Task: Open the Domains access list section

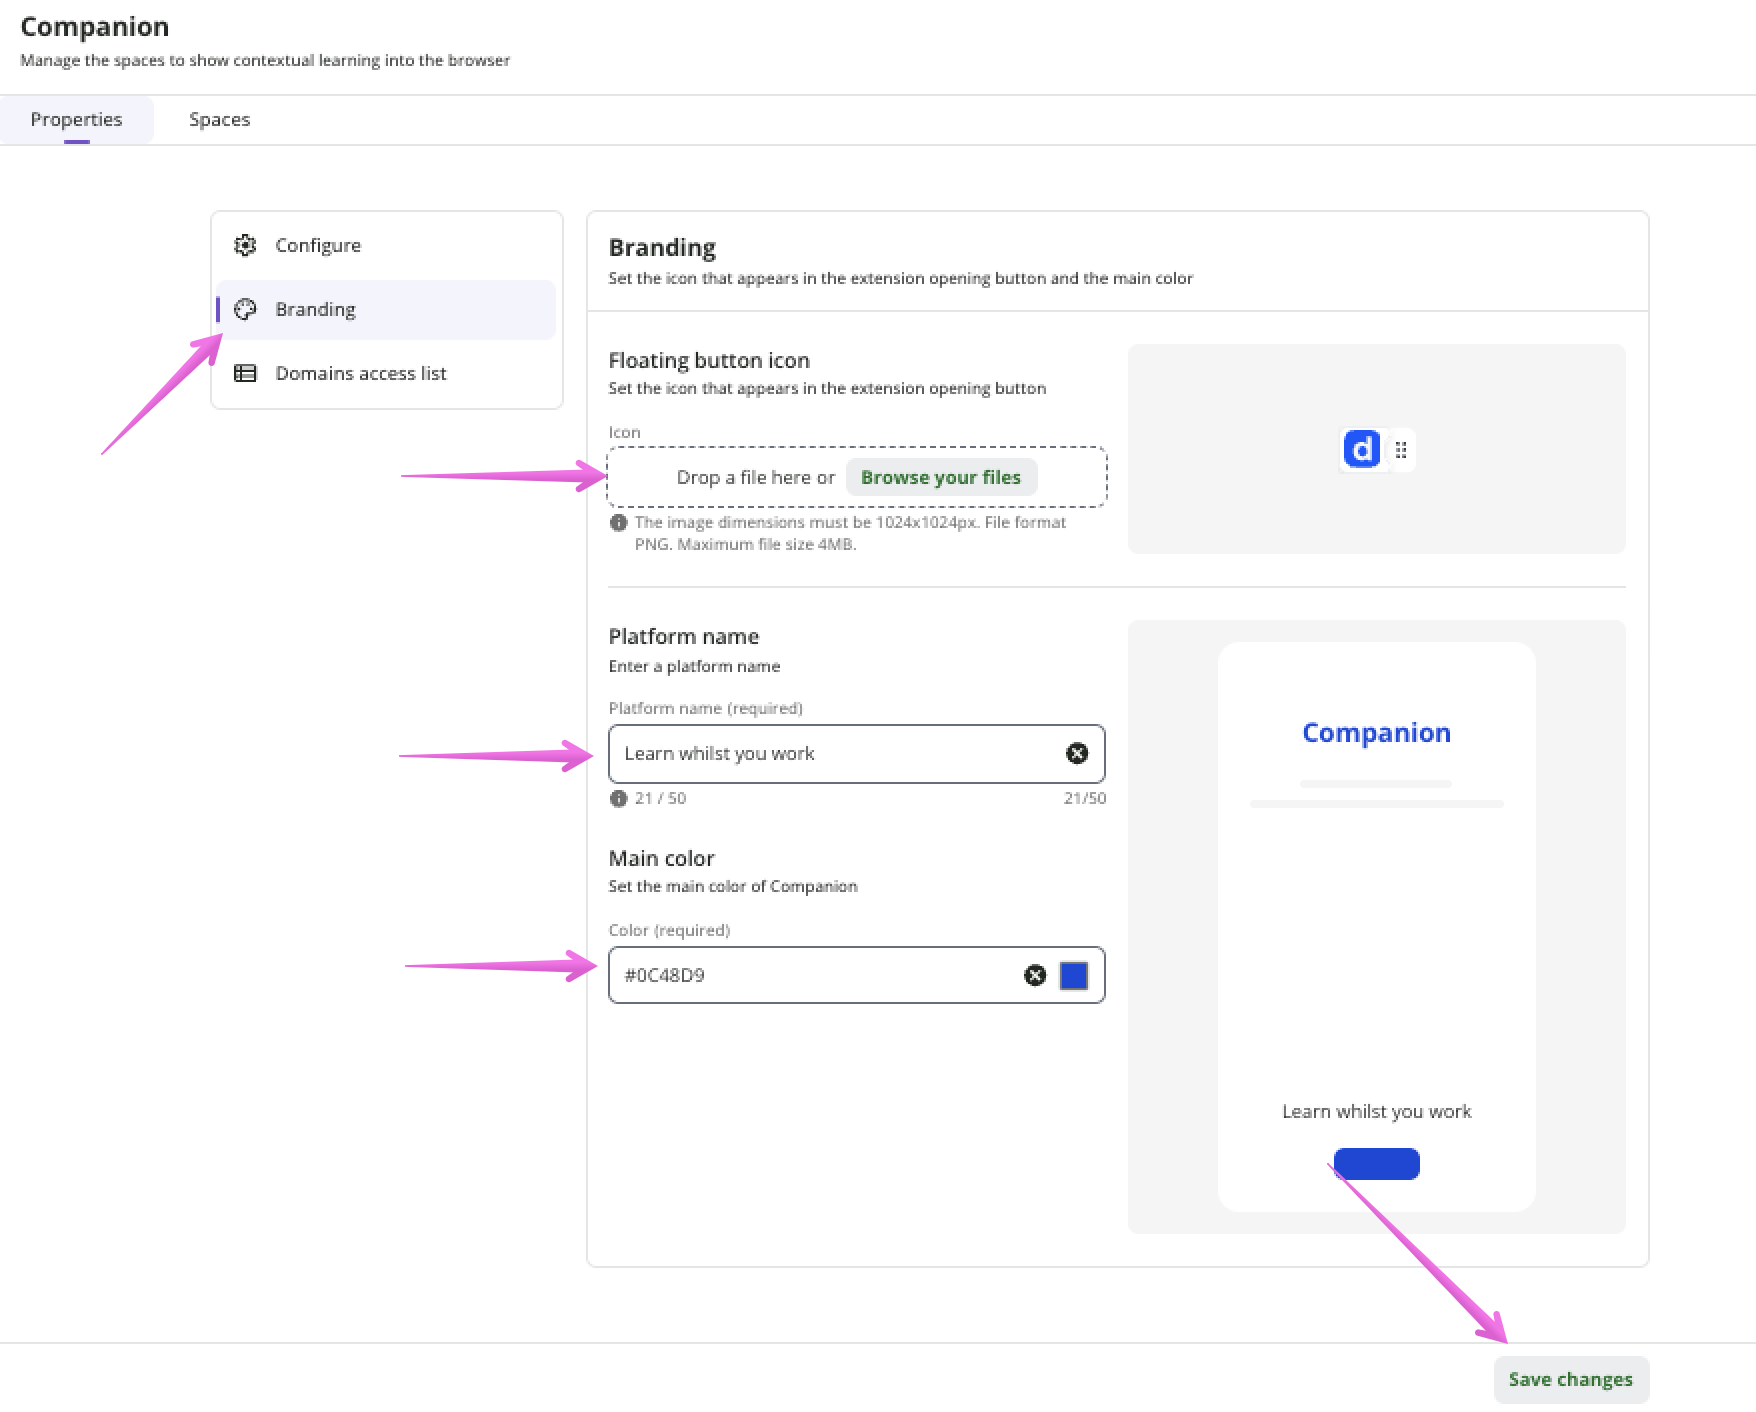Action: pyautogui.click(x=360, y=373)
